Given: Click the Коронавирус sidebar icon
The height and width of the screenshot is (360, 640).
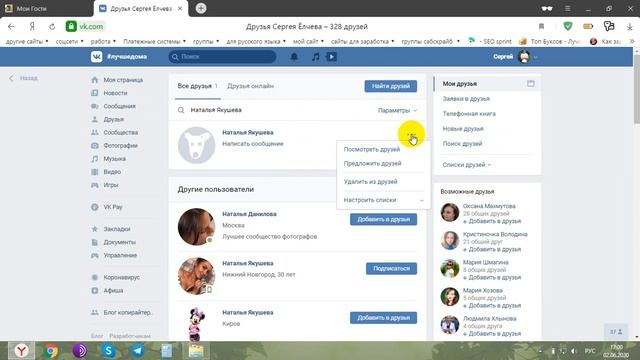Looking at the screenshot, I should [x=95, y=277].
